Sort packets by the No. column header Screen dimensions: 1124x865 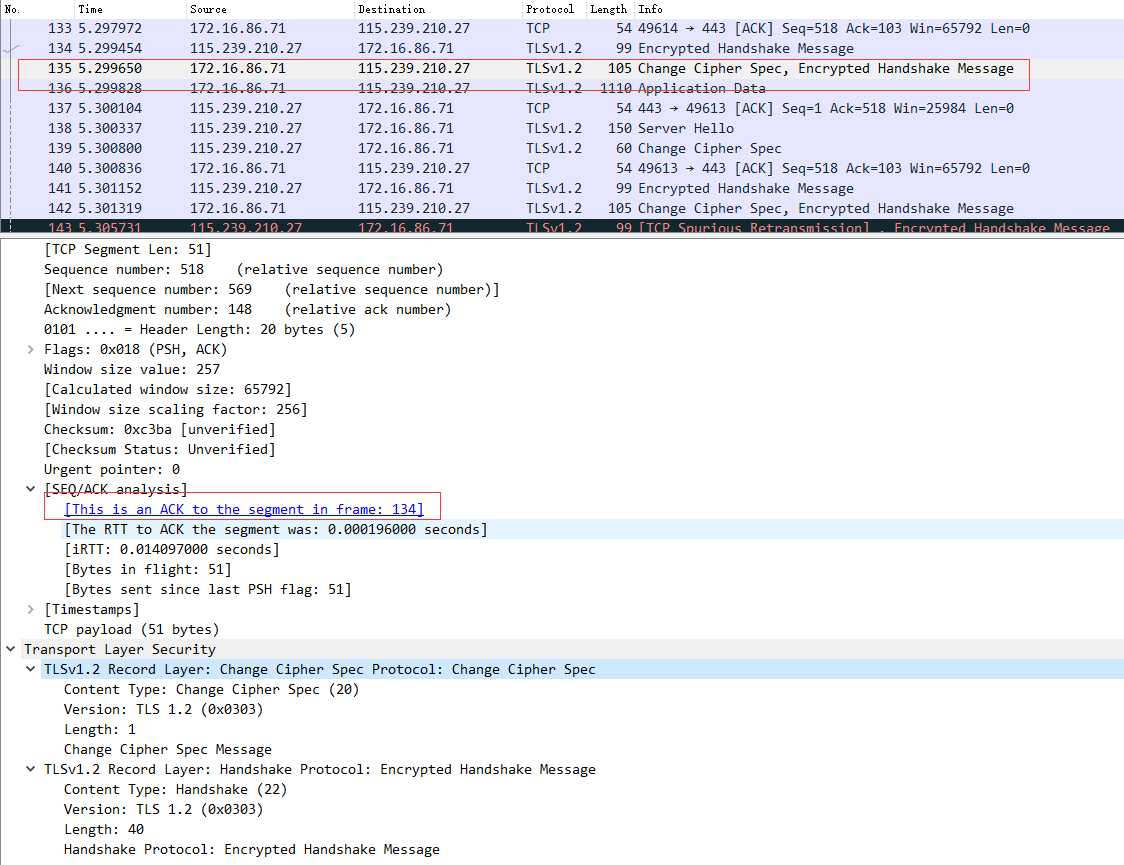(x=37, y=9)
